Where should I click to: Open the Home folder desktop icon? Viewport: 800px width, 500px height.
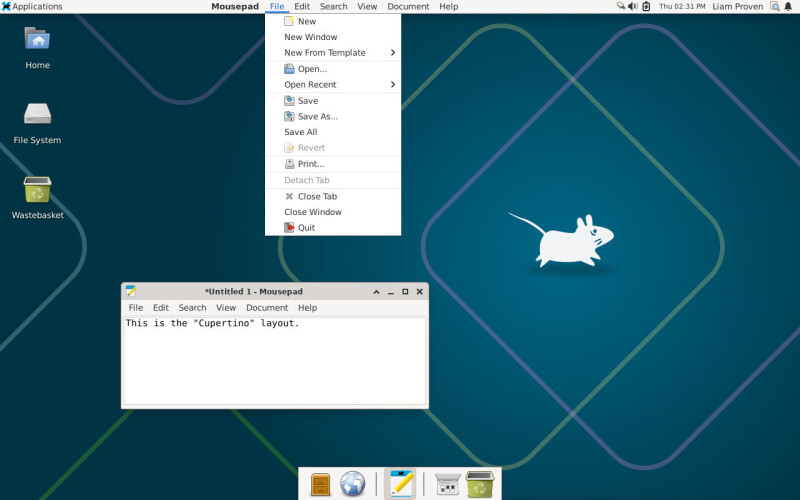pyautogui.click(x=37, y=39)
